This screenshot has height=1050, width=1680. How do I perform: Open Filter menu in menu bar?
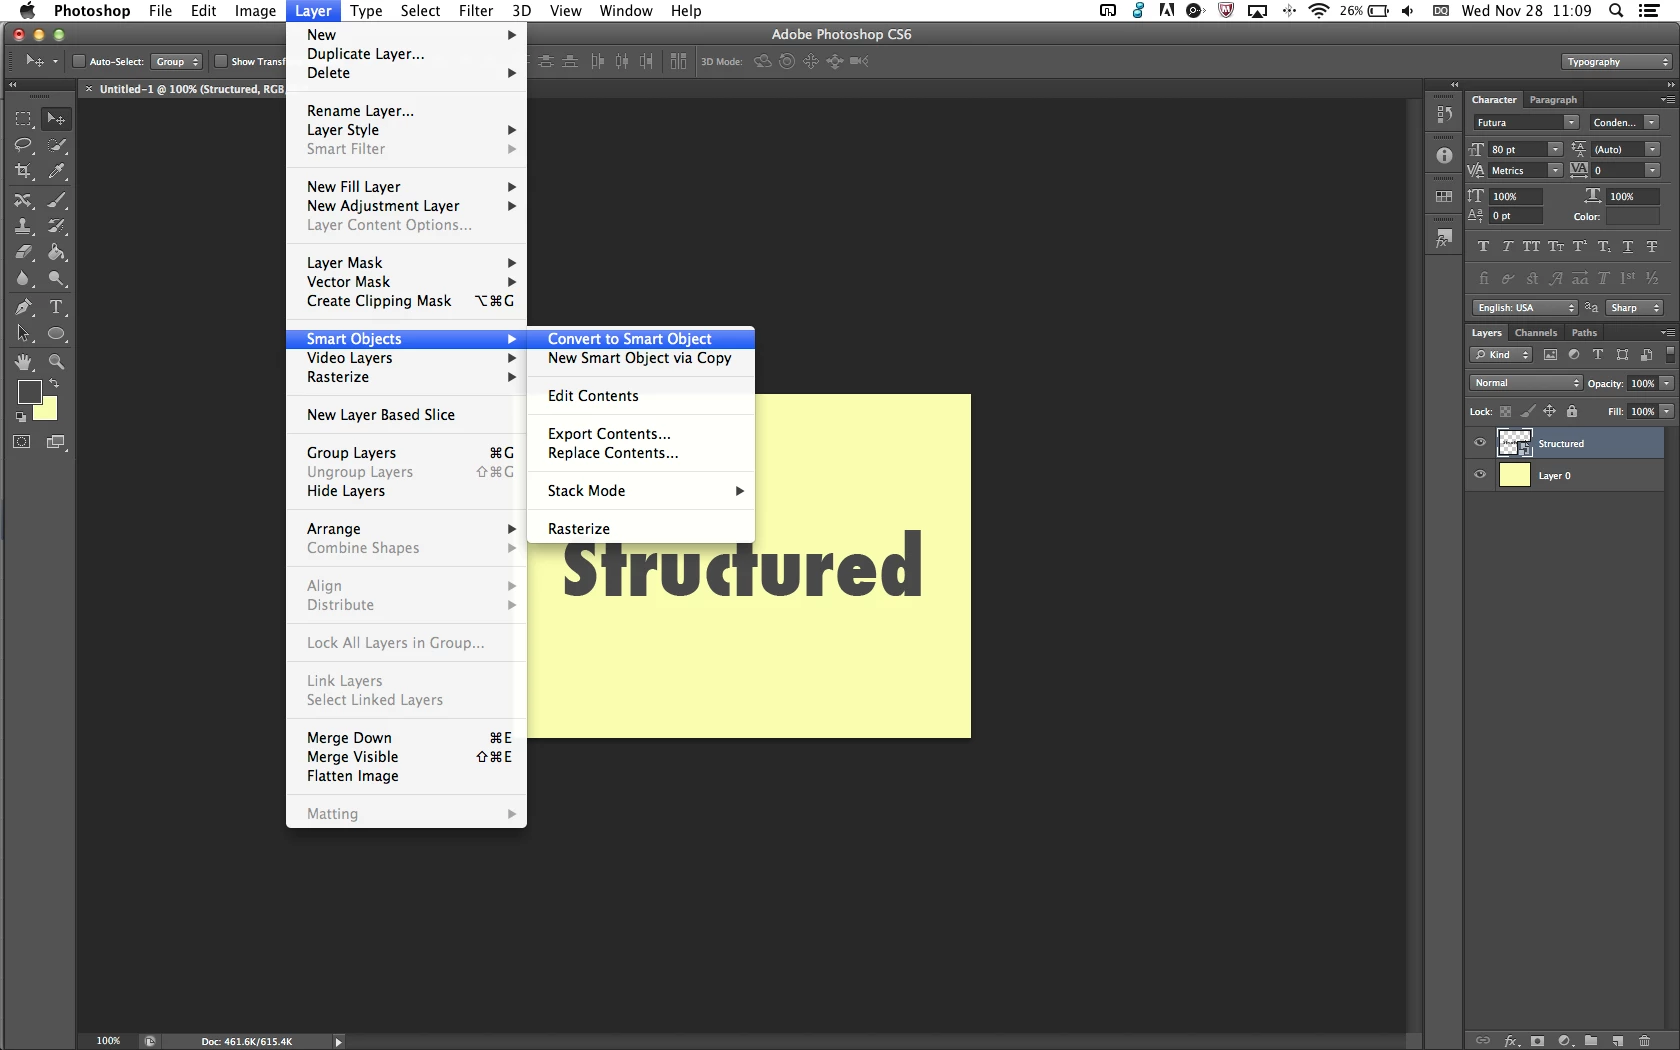click(x=476, y=11)
